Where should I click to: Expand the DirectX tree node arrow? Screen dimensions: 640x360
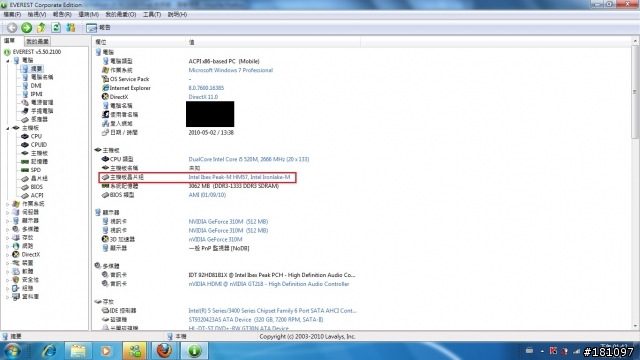(x=7, y=254)
